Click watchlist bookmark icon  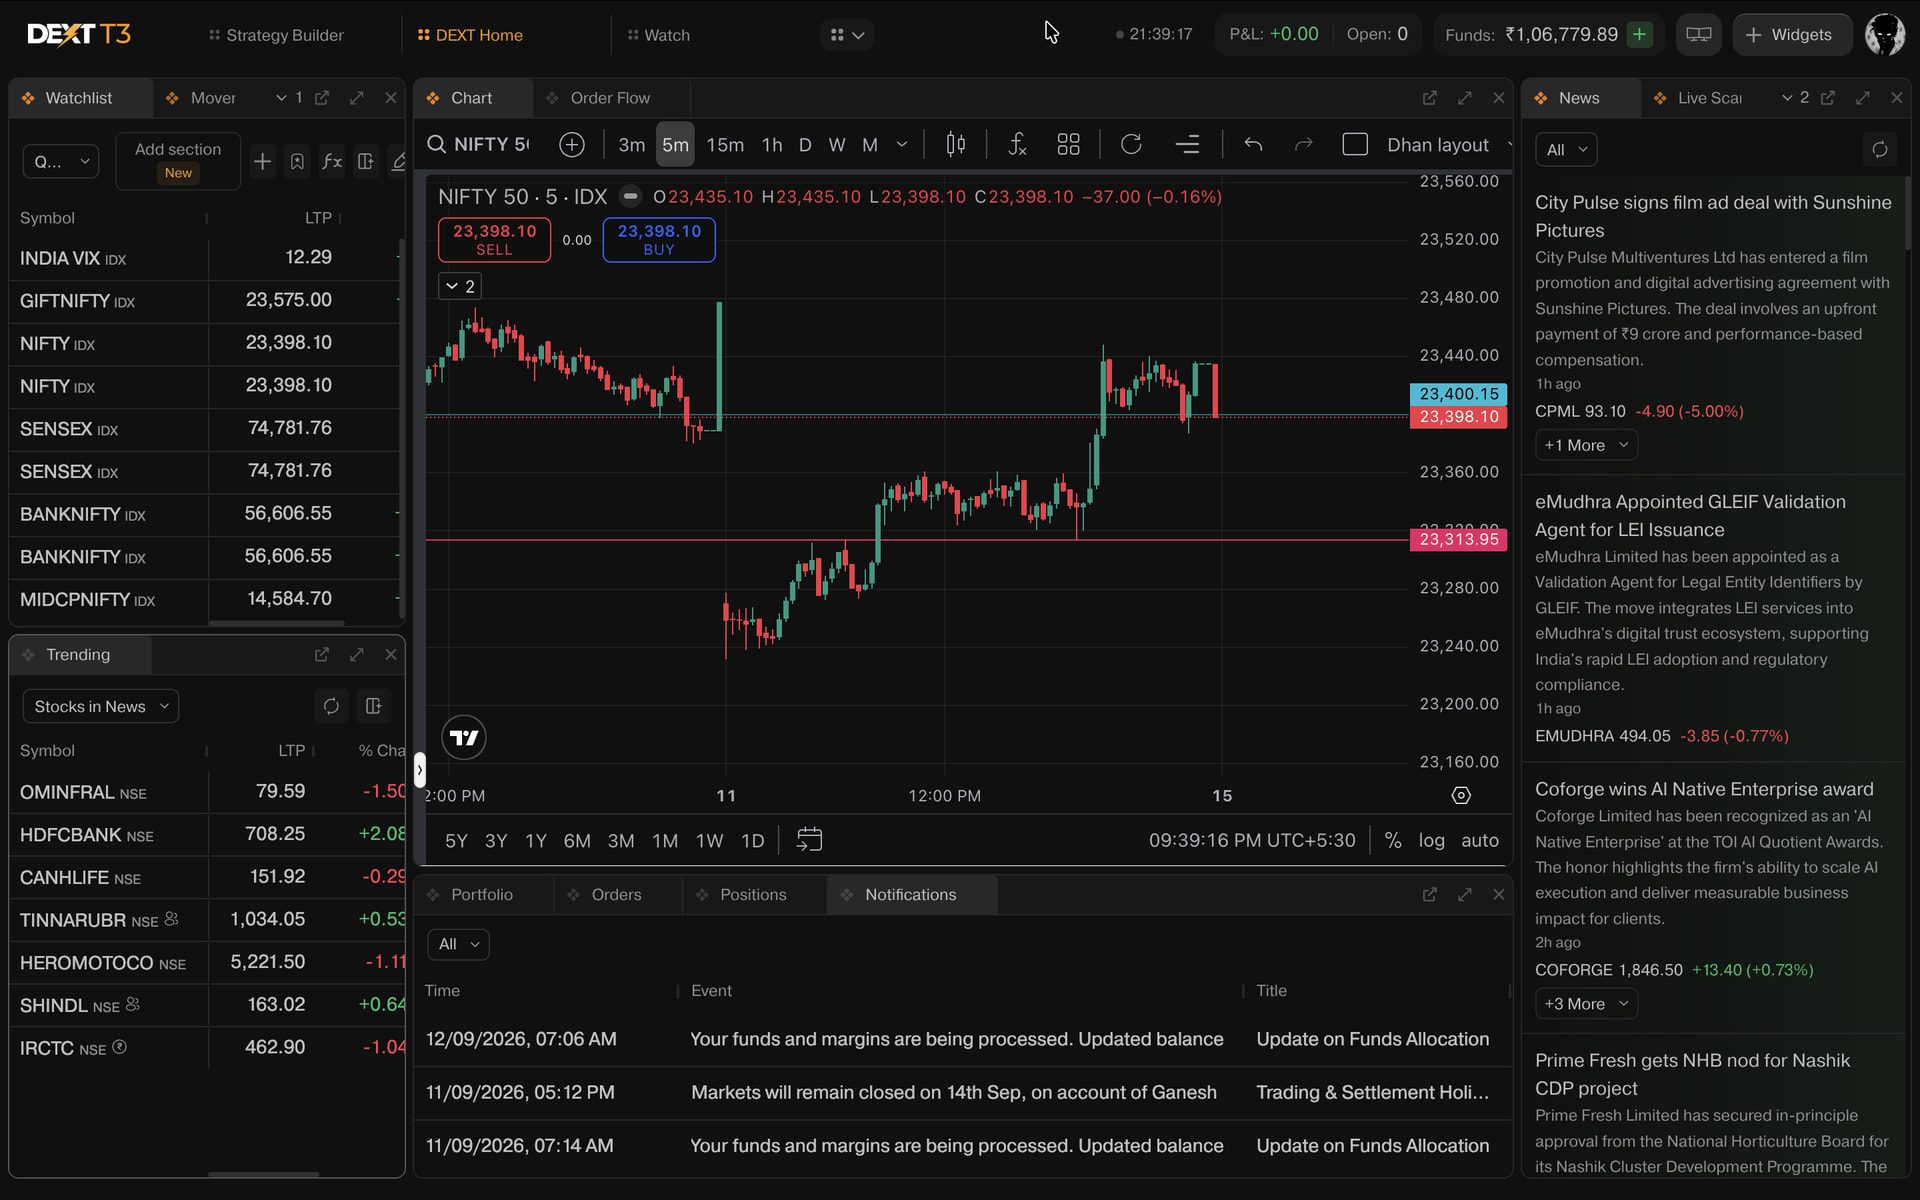[297, 161]
